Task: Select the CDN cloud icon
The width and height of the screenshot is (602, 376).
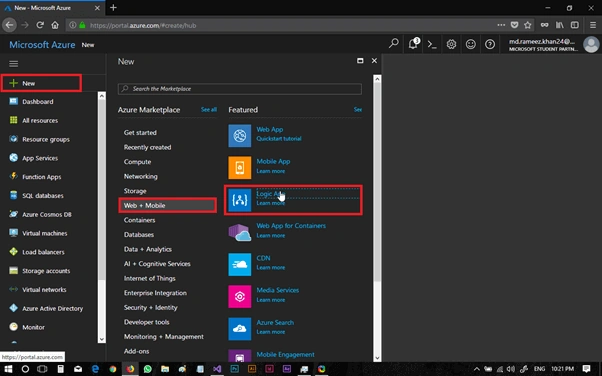Action: pos(240,264)
